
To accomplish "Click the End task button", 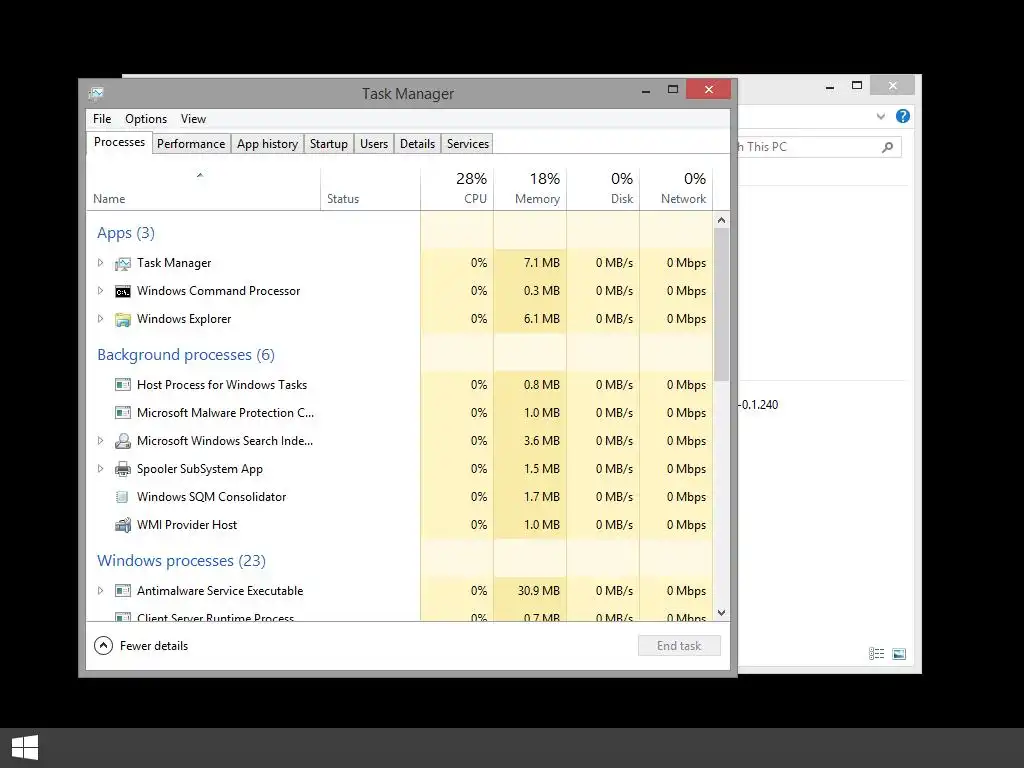I will pyautogui.click(x=679, y=646).
